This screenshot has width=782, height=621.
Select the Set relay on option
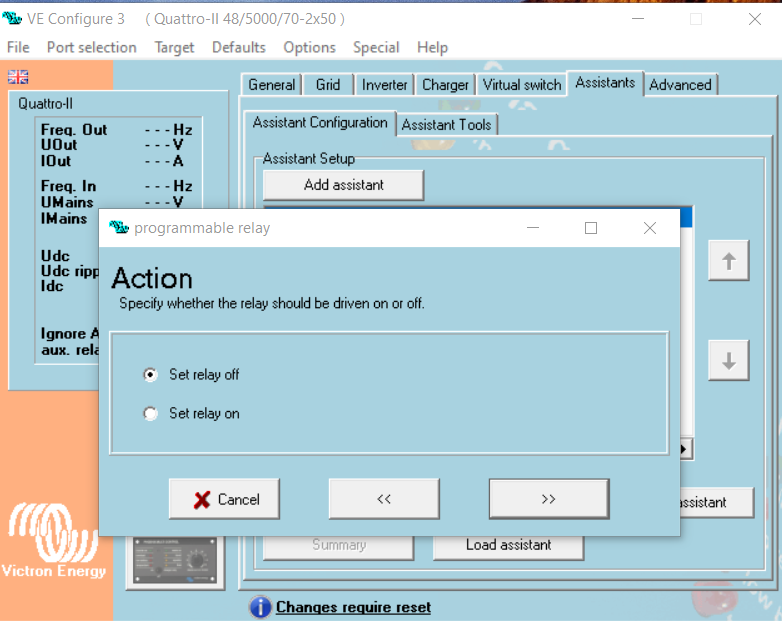click(150, 414)
